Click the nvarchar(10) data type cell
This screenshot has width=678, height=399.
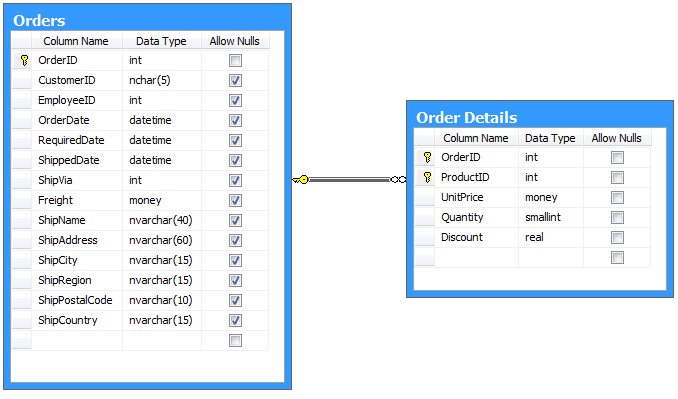[162, 300]
